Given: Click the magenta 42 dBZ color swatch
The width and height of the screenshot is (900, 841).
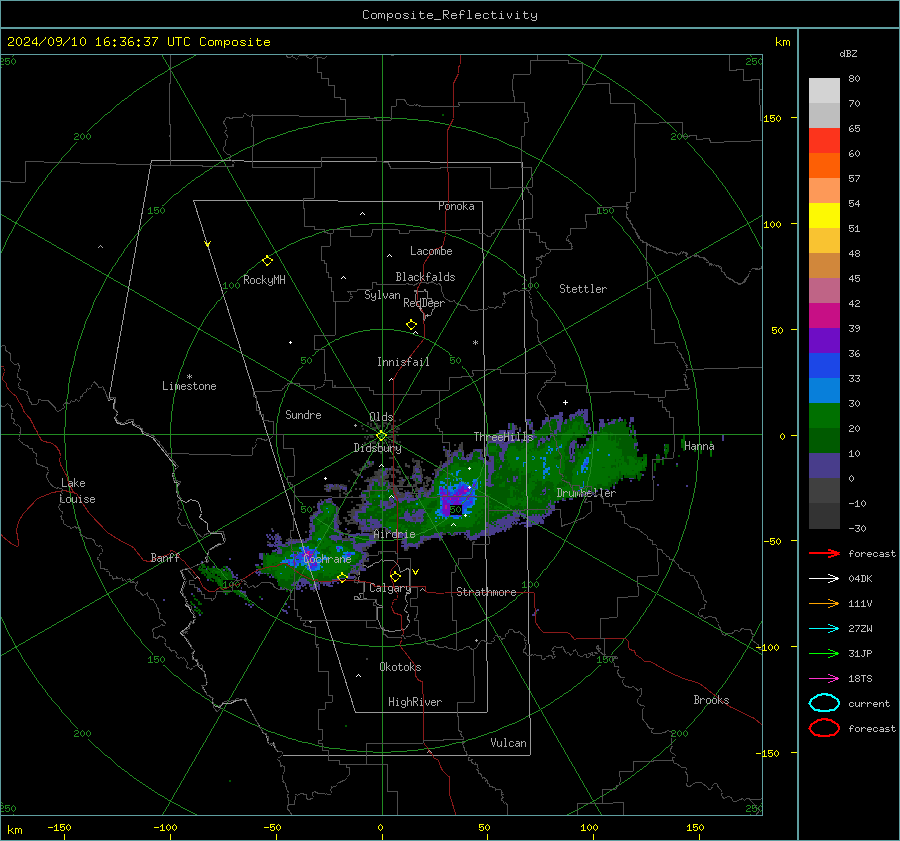Looking at the screenshot, I should (x=824, y=316).
